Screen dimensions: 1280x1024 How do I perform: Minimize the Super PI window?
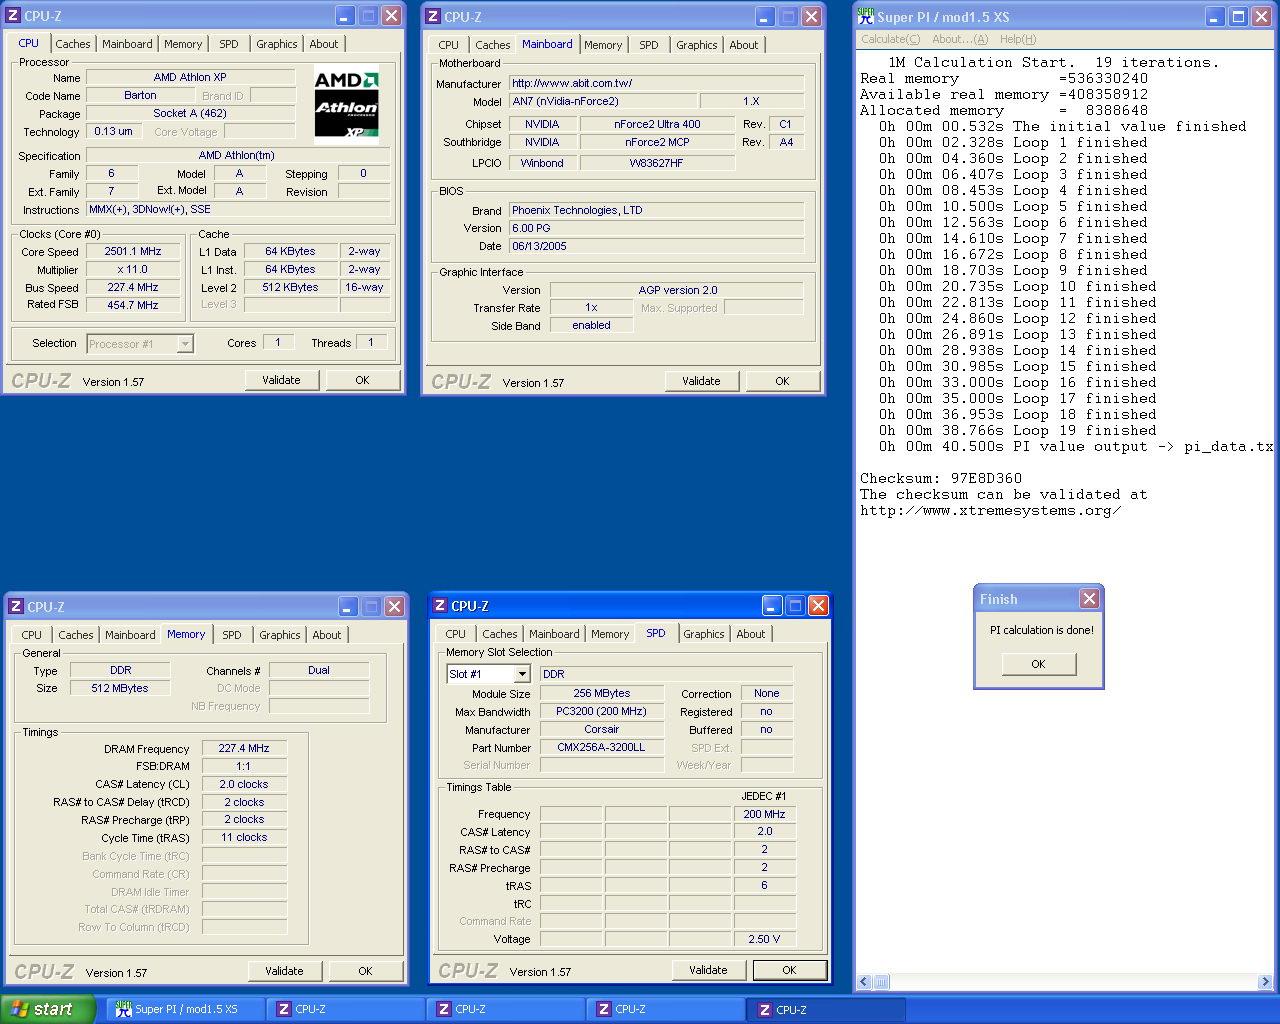tap(1215, 16)
